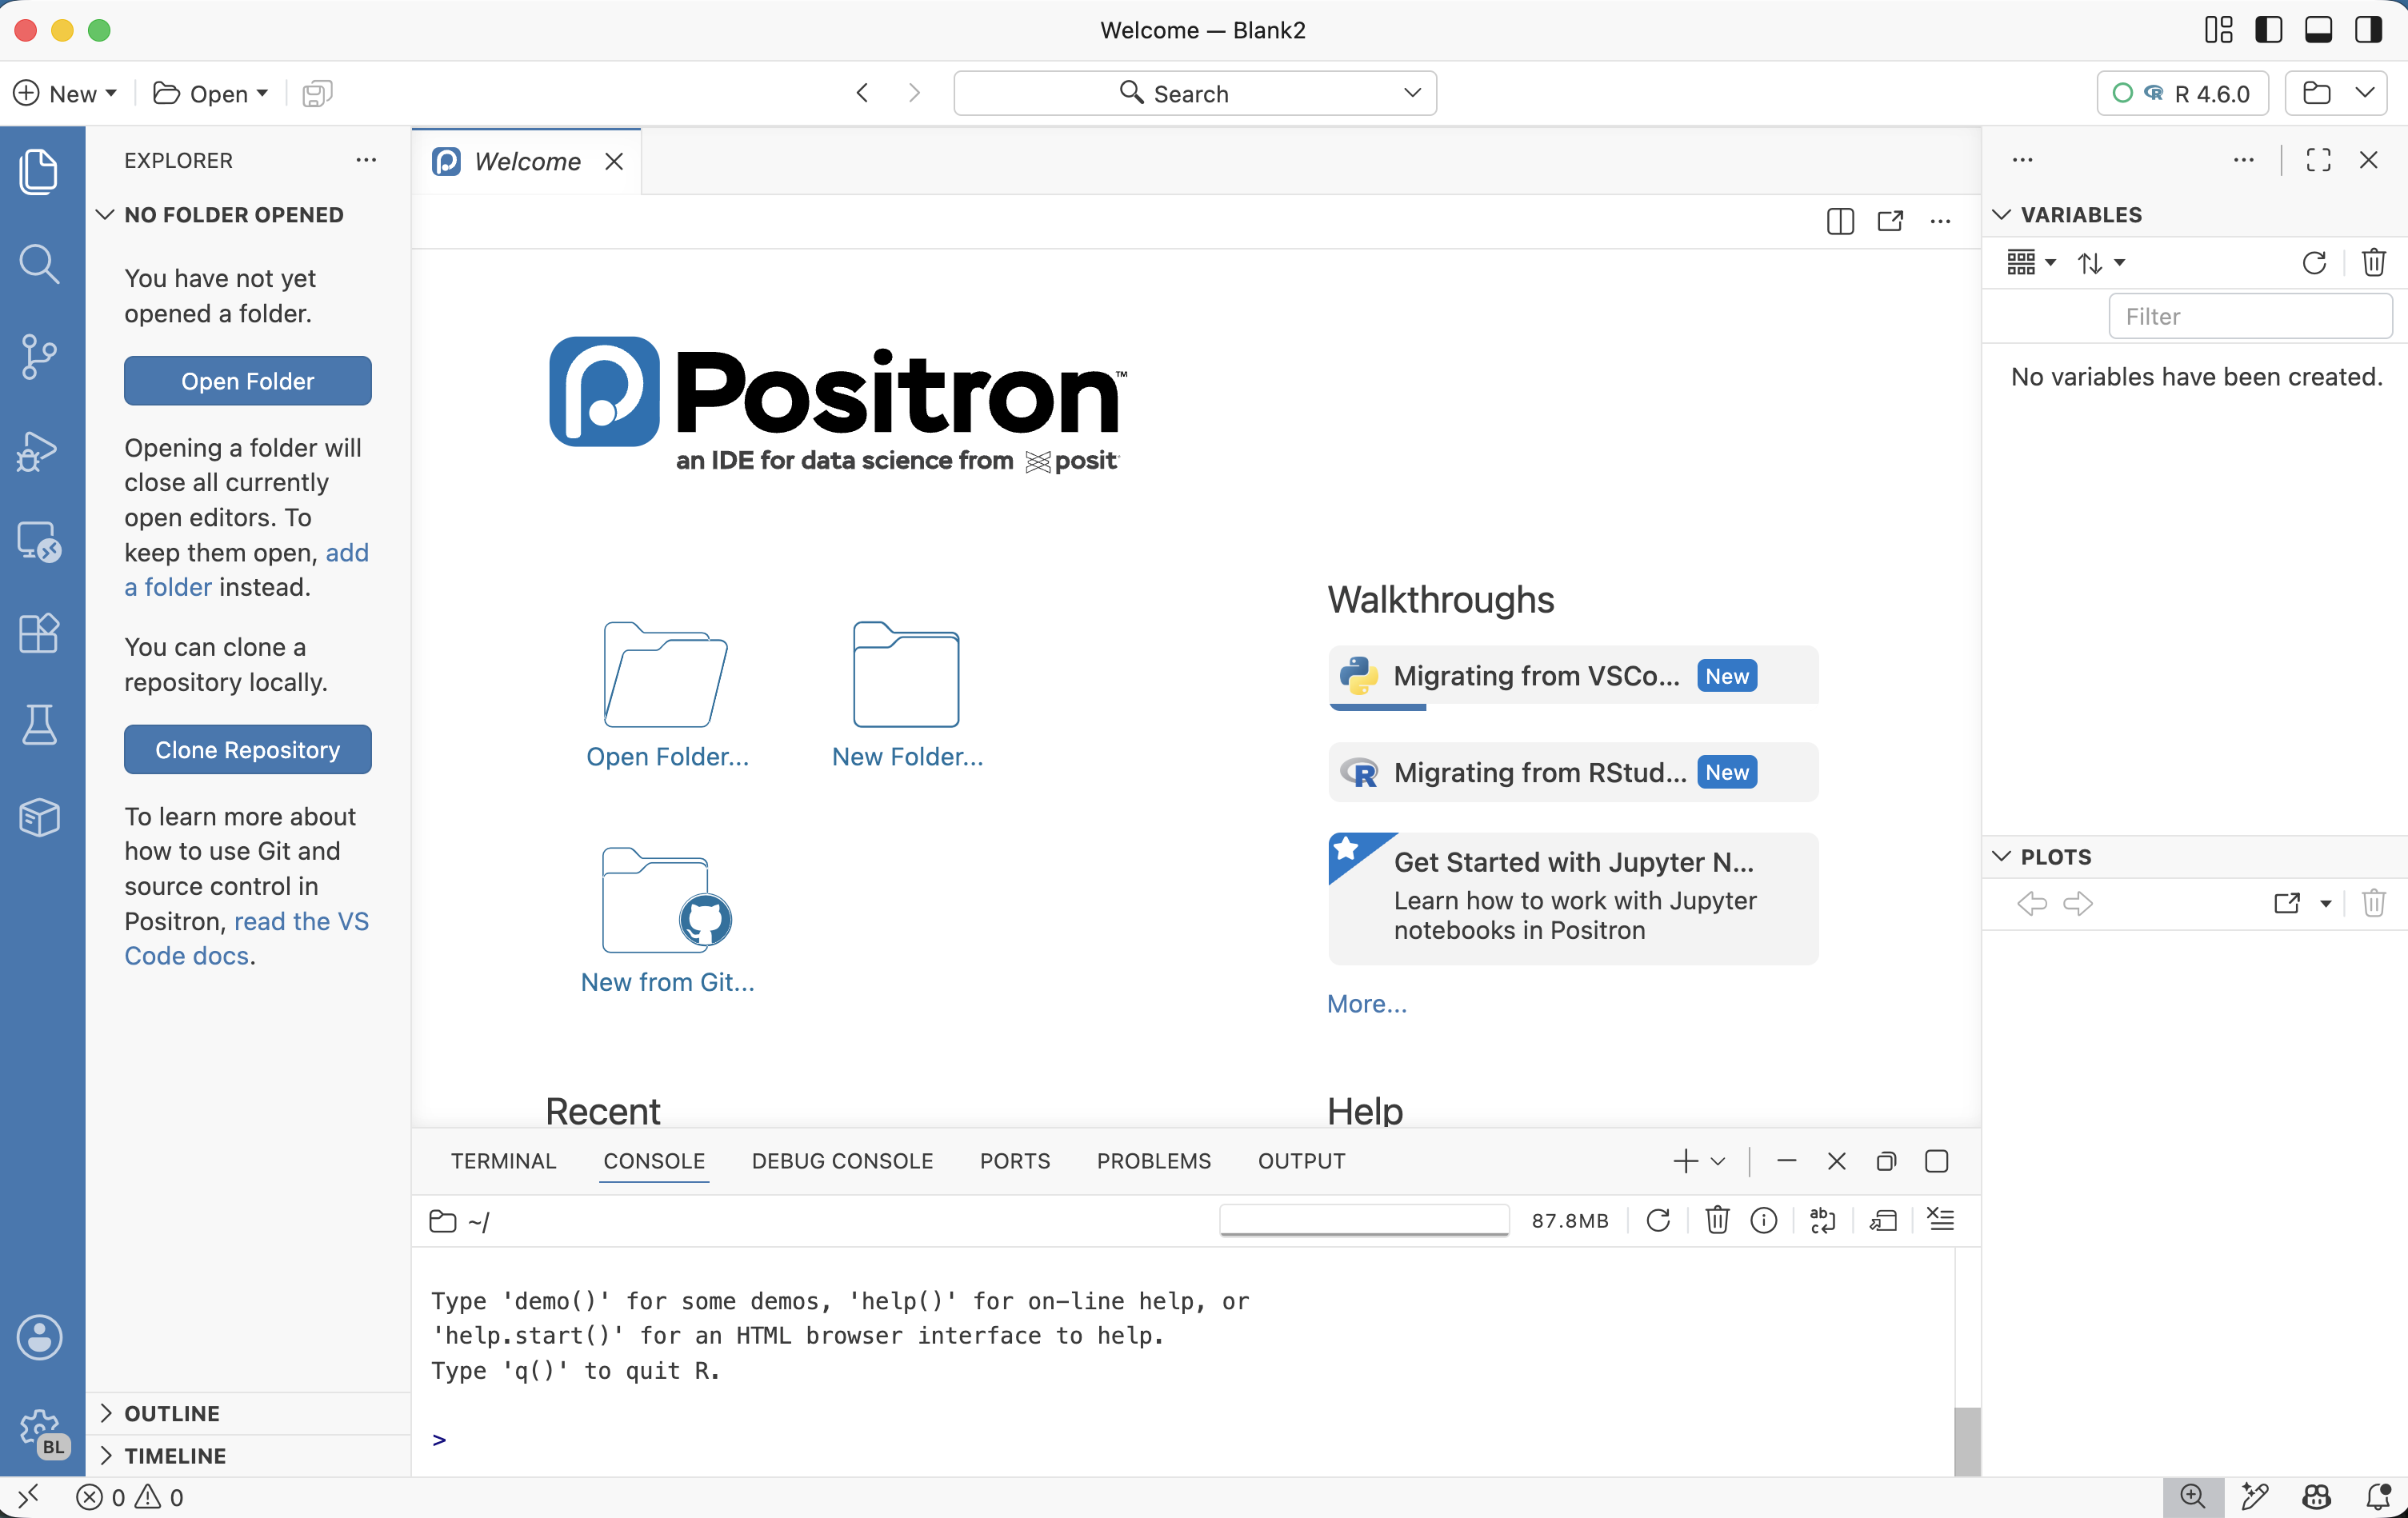Screen dimensions: 2408x1518
Task: Open the R 4.6.0 interpreter selector
Action: pos(2182,93)
